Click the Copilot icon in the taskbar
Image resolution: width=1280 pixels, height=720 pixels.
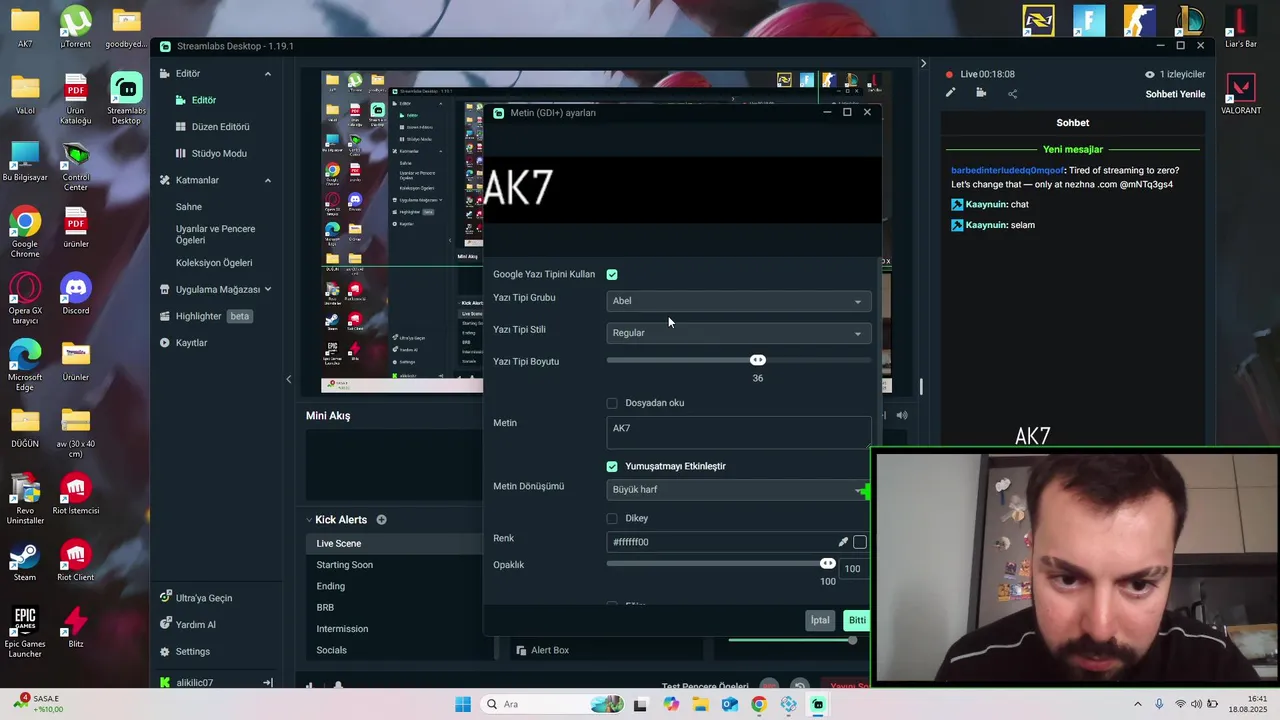pos(670,704)
